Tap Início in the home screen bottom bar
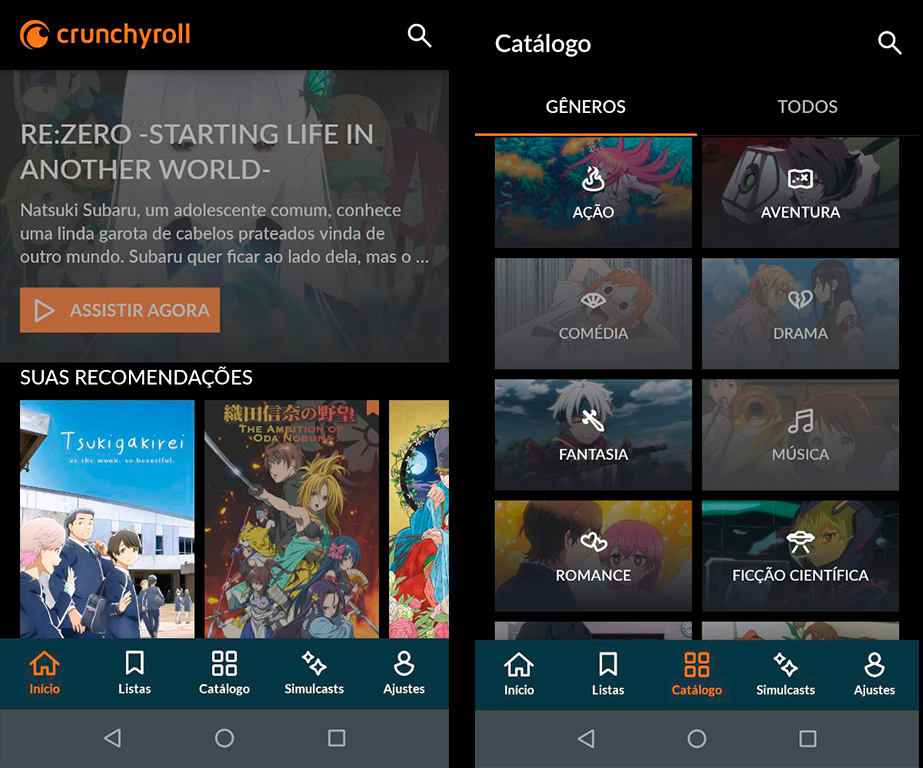Image resolution: width=923 pixels, height=768 pixels. pyautogui.click(x=45, y=673)
